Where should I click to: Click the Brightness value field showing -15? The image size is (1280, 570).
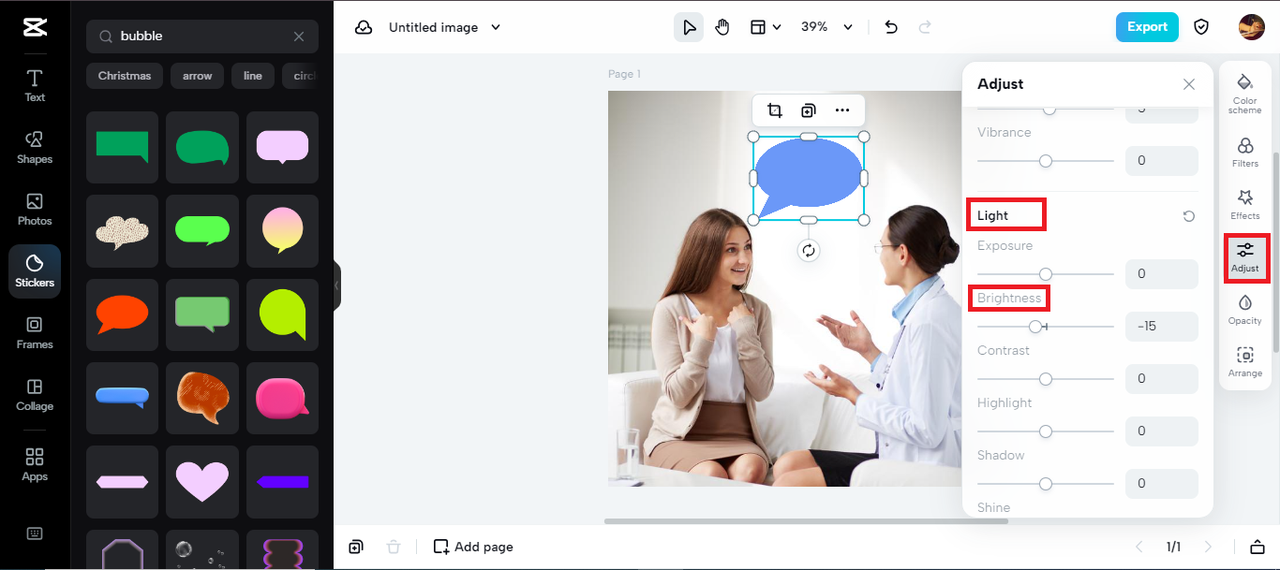pos(1161,326)
